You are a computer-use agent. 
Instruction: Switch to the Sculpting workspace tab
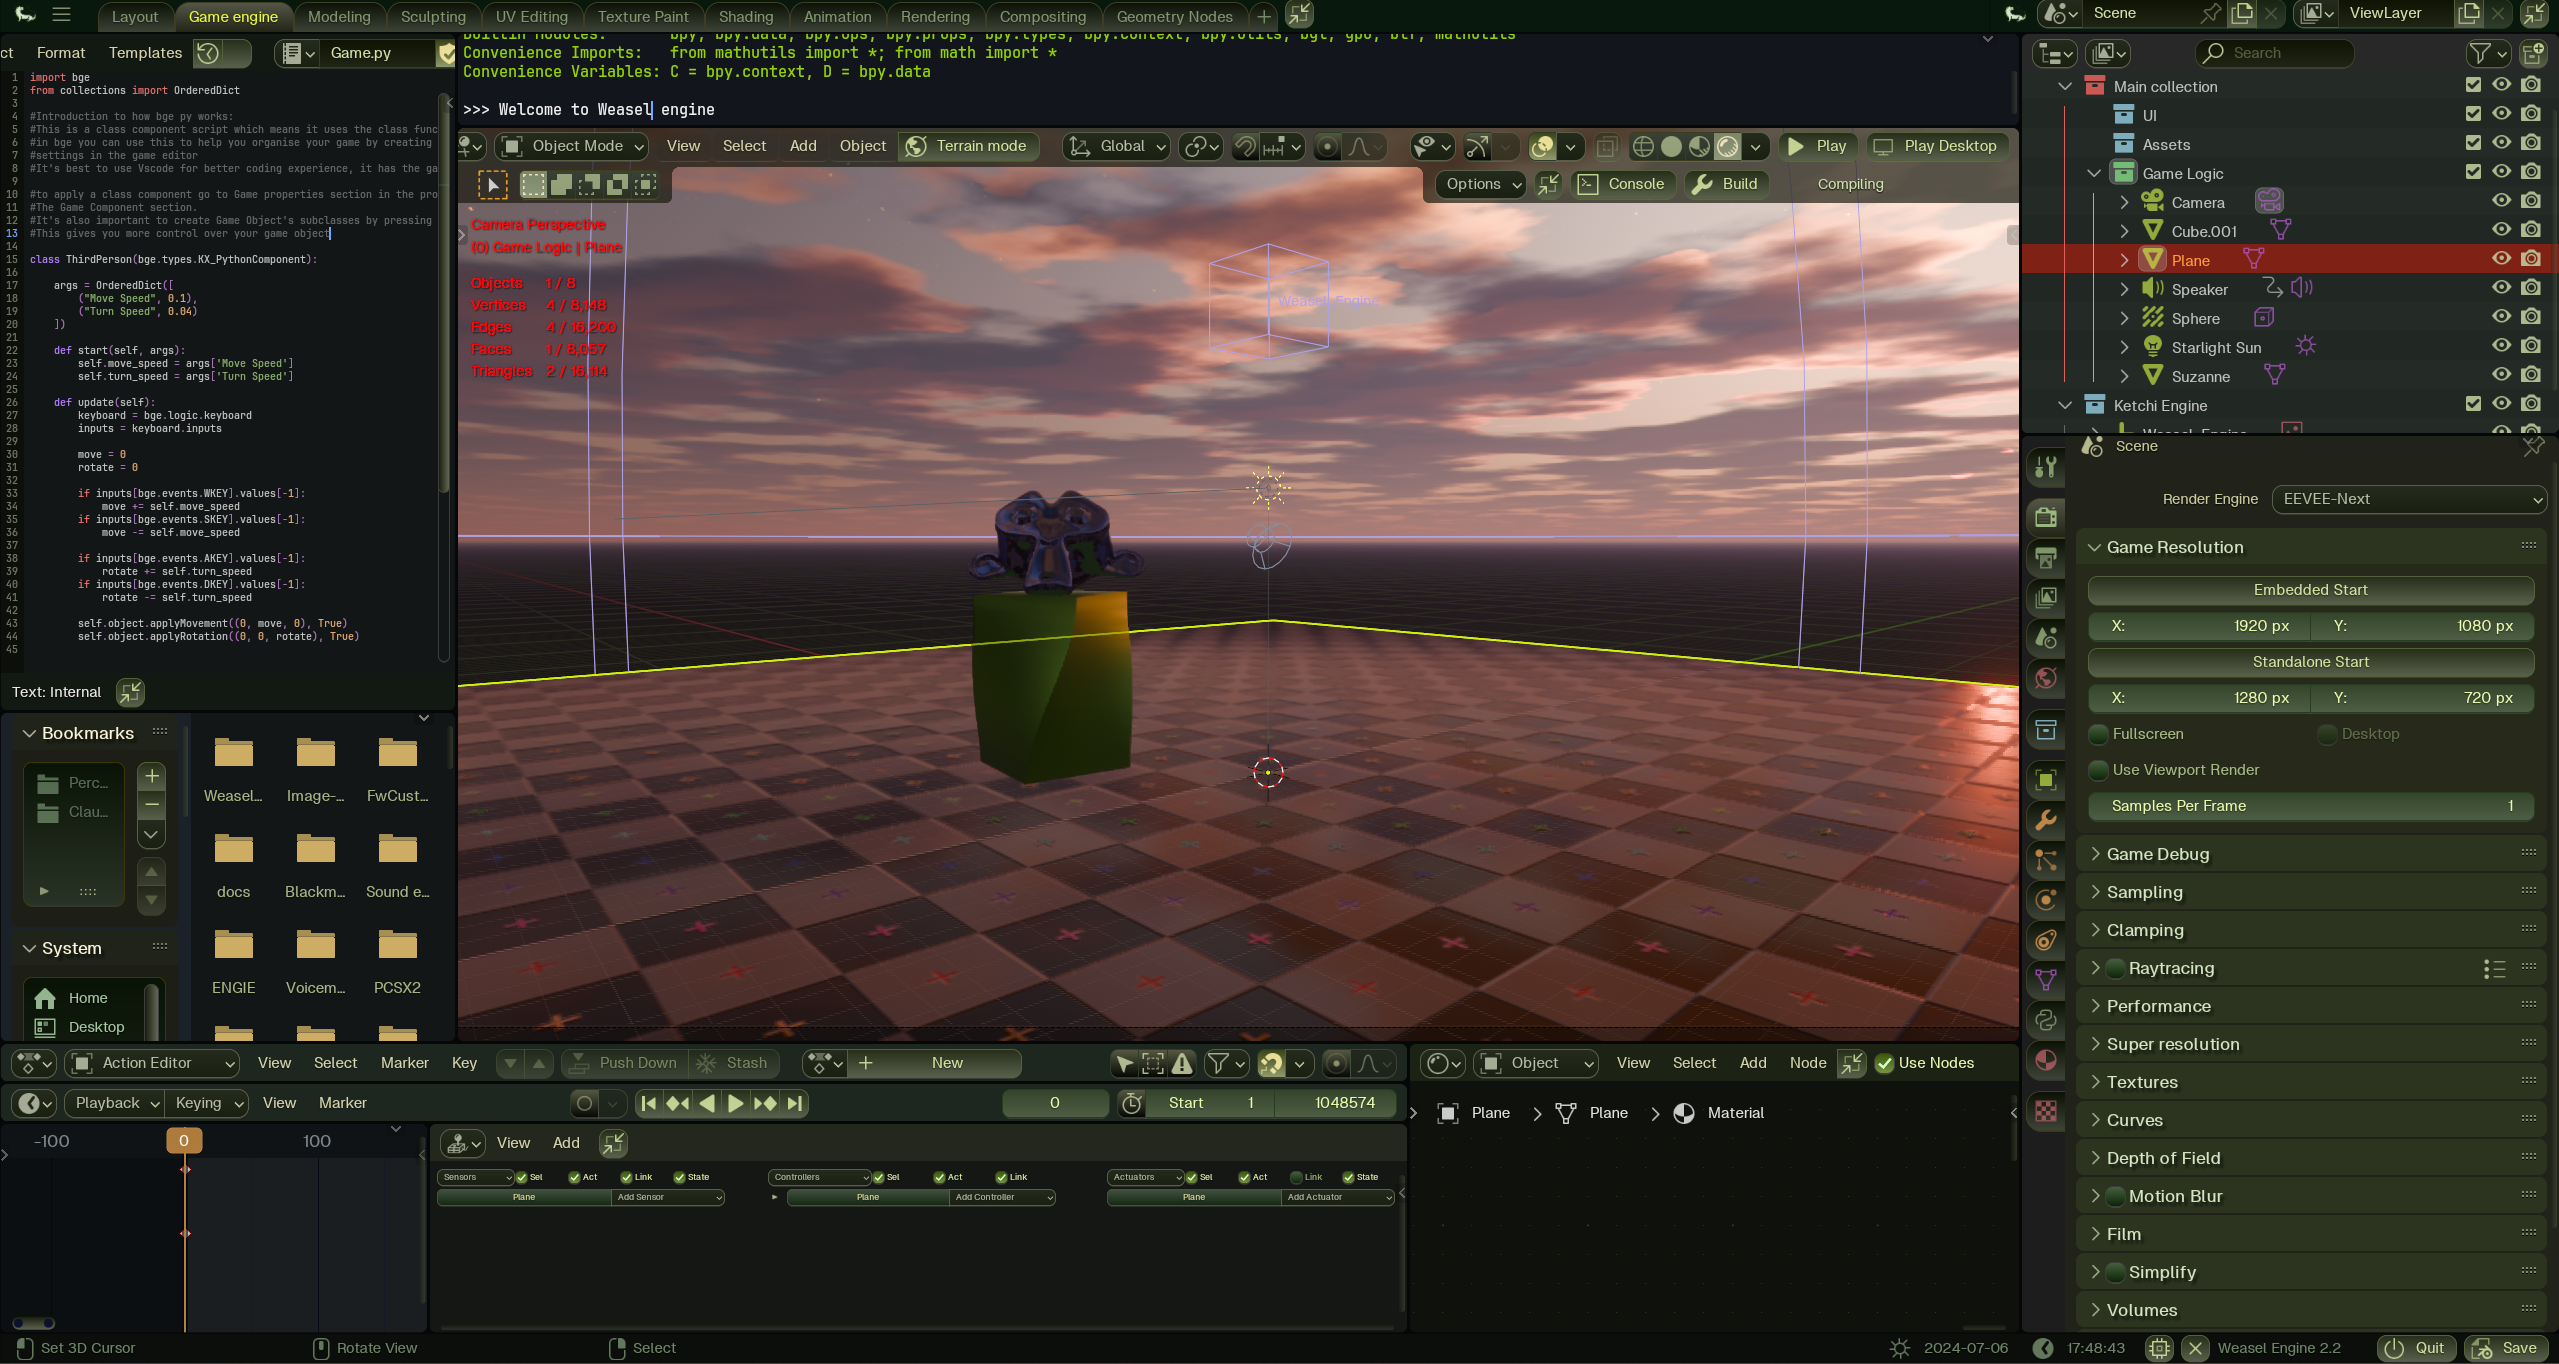point(433,17)
